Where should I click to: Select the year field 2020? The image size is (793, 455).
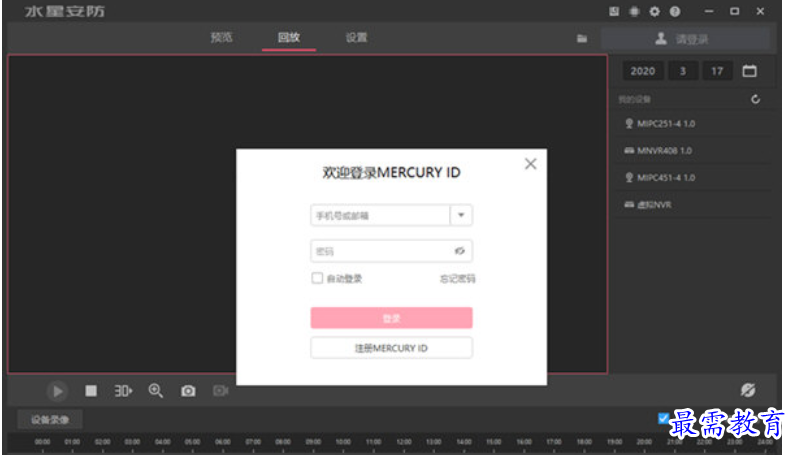(643, 71)
